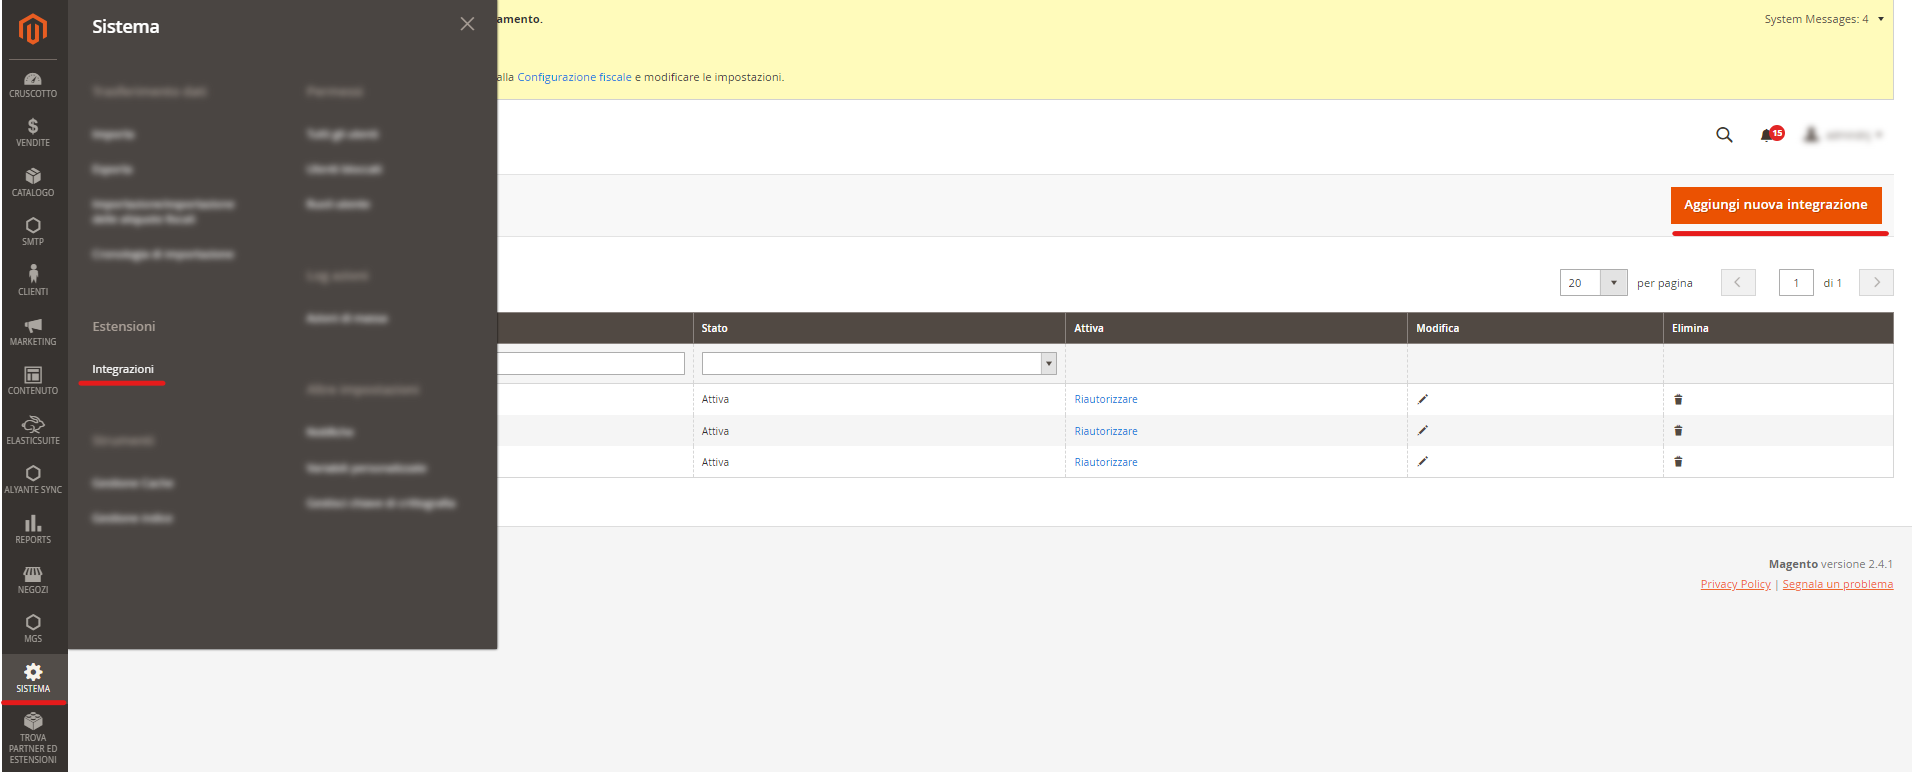Click Segnala un problema link

click(1837, 584)
